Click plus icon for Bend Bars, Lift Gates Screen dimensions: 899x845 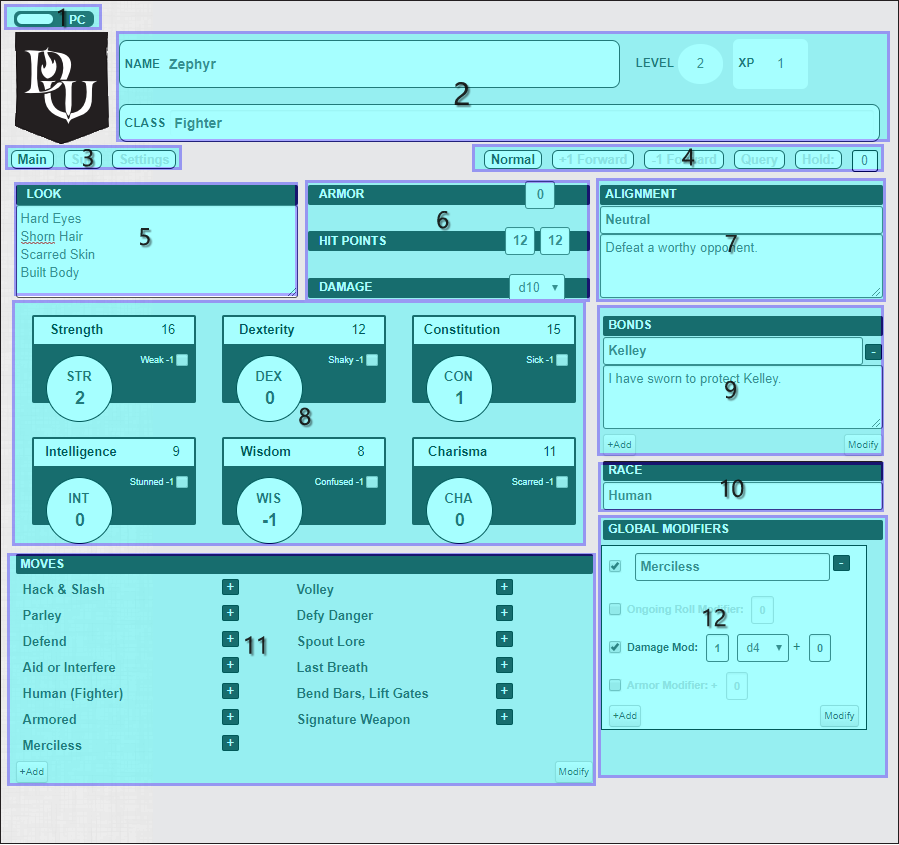[504, 691]
